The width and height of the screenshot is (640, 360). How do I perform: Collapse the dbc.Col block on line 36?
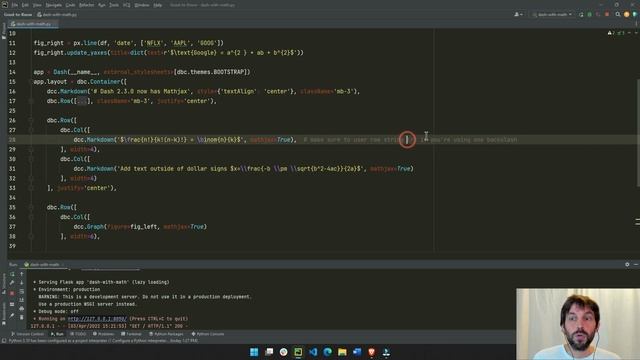pyautogui.click(x=31, y=217)
